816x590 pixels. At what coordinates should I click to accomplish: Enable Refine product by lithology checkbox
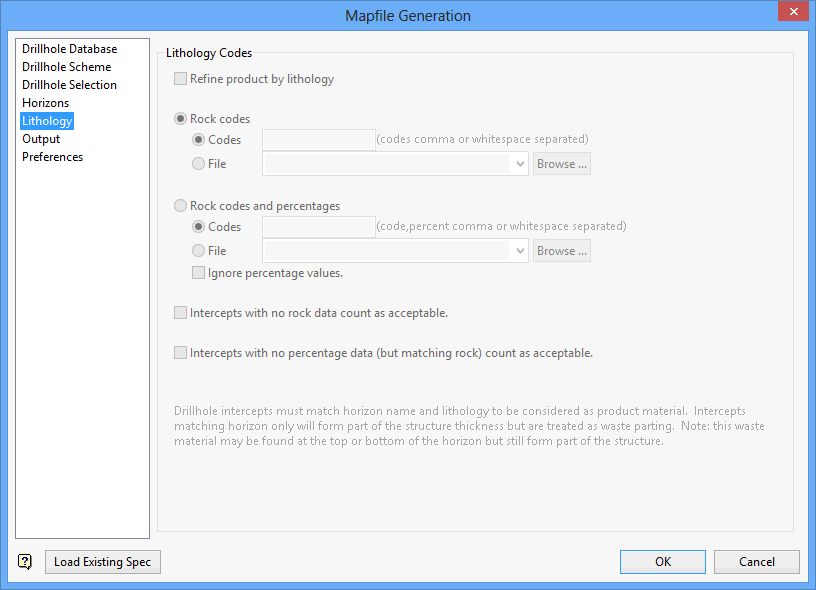click(x=181, y=79)
